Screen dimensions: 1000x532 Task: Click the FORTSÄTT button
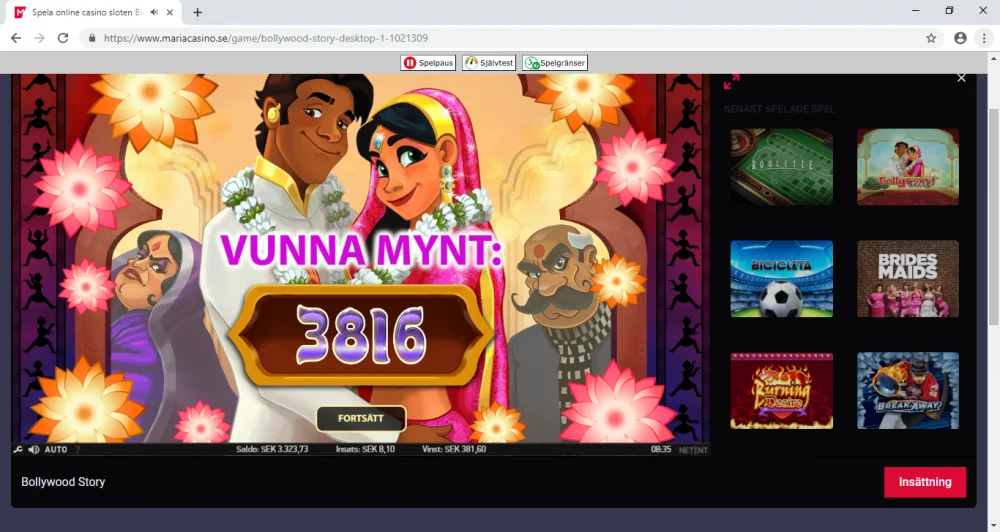(361, 418)
